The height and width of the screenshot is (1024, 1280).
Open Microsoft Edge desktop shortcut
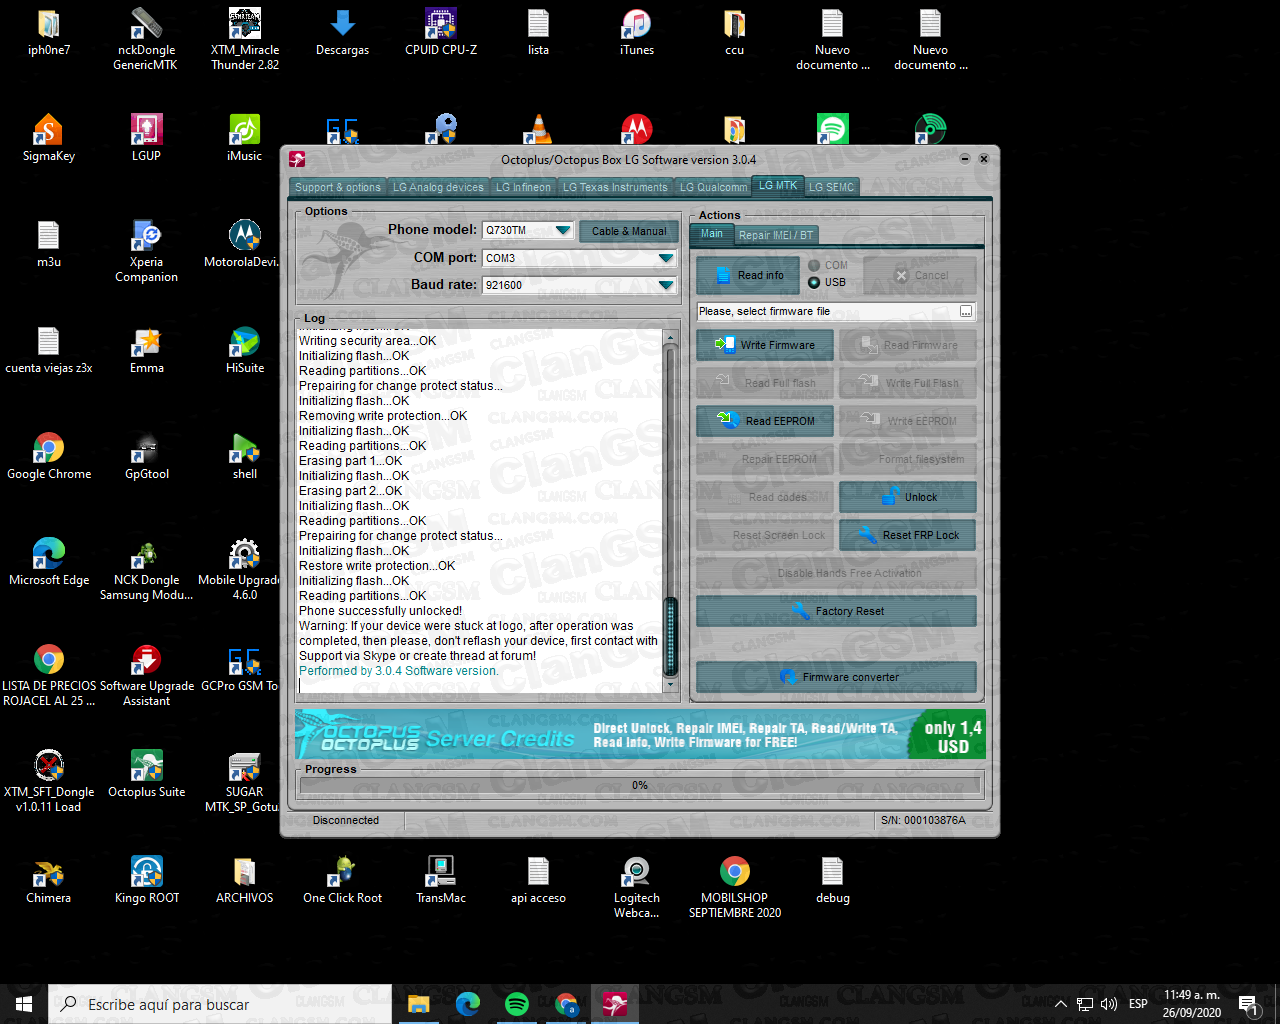(48, 563)
